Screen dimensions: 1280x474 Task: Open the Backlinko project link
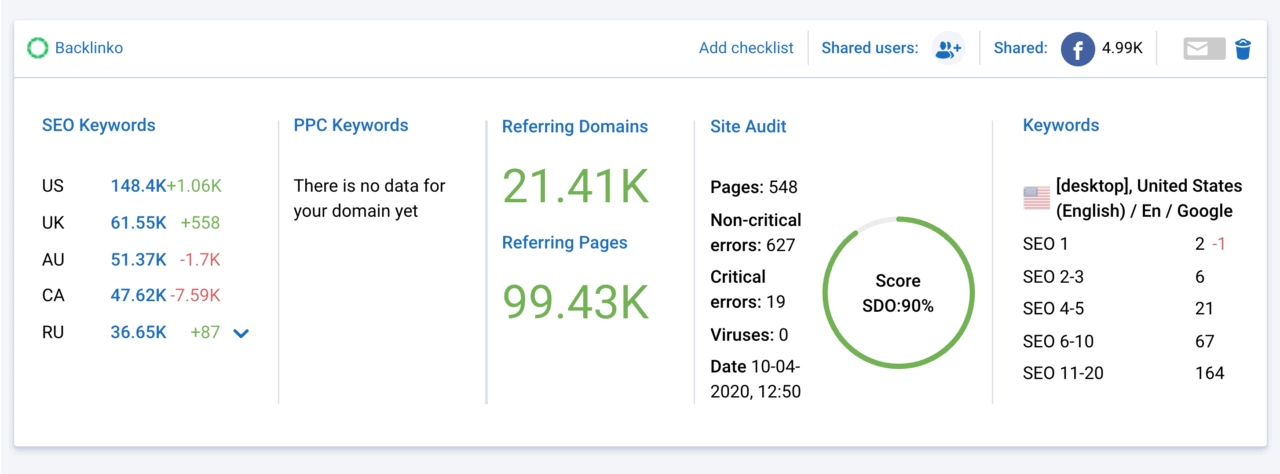[x=89, y=48]
